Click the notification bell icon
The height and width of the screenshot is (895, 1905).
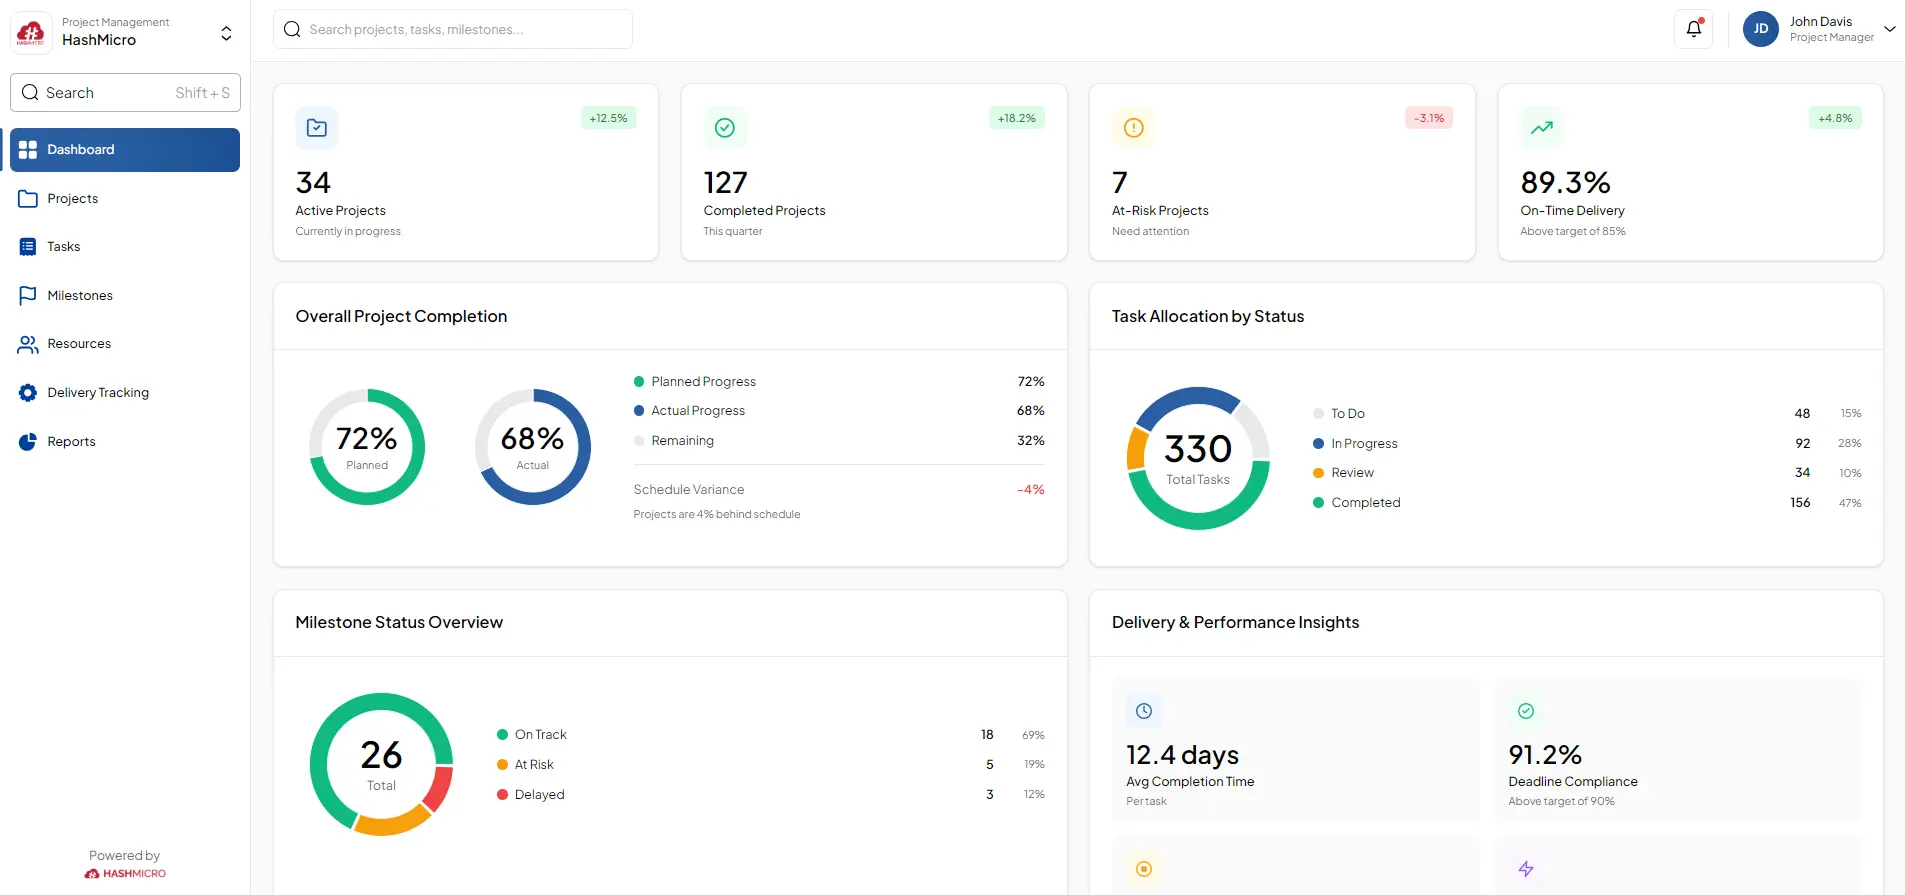pyautogui.click(x=1693, y=29)
